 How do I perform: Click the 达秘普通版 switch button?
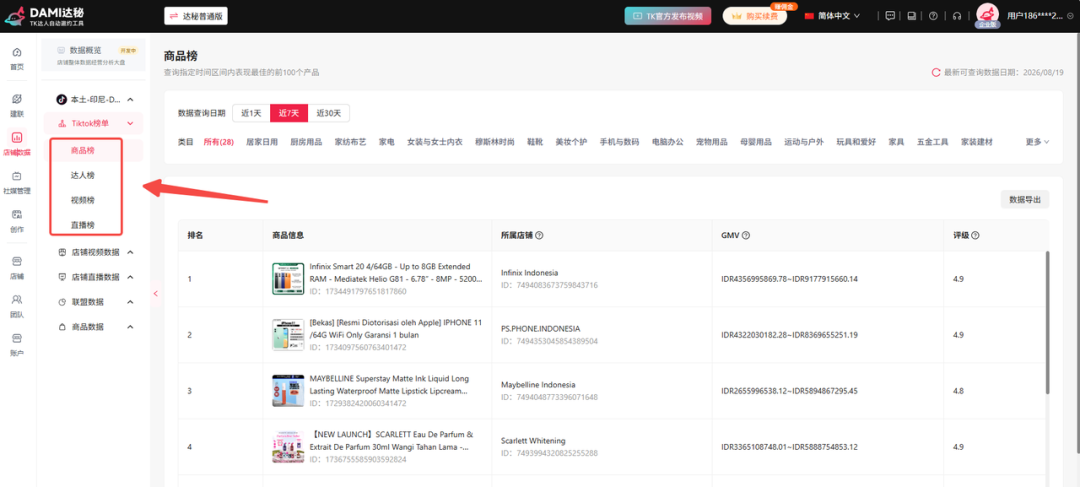pyautogui.click(x=196, y=16)
